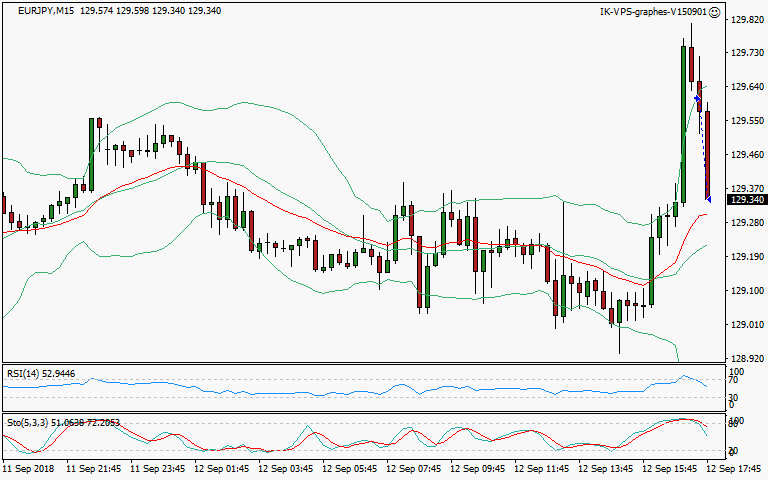Click the 11 Sep 2018 date label
This screenshot has height=480, width=768.
point(30,468)
